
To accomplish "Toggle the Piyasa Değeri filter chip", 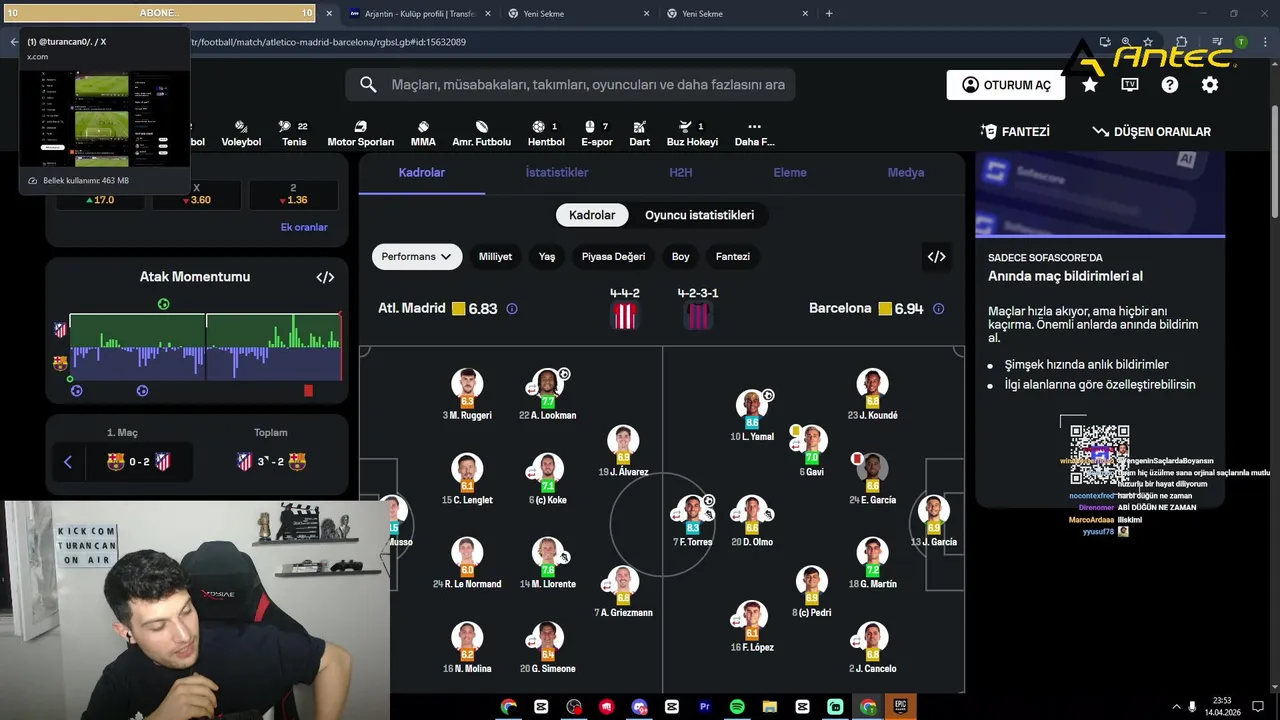I will click(613, 257).
